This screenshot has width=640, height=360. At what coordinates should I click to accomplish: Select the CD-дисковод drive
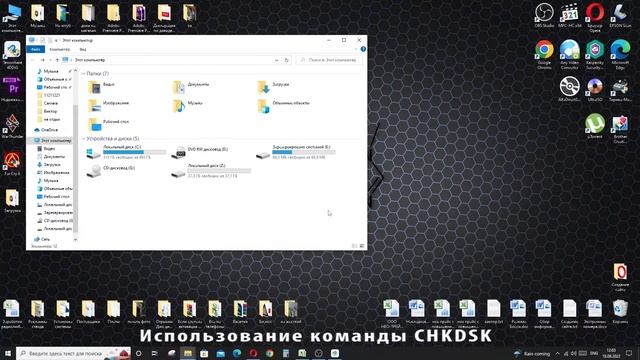(111, 171)
